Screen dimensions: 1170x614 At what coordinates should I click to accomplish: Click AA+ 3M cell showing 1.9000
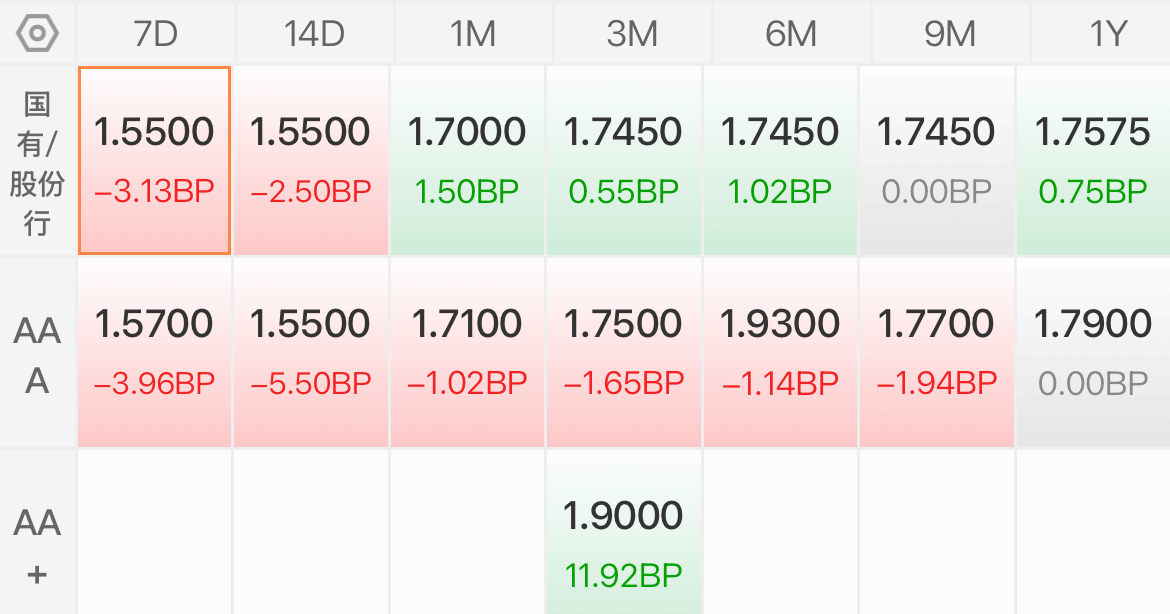(624, 544)
